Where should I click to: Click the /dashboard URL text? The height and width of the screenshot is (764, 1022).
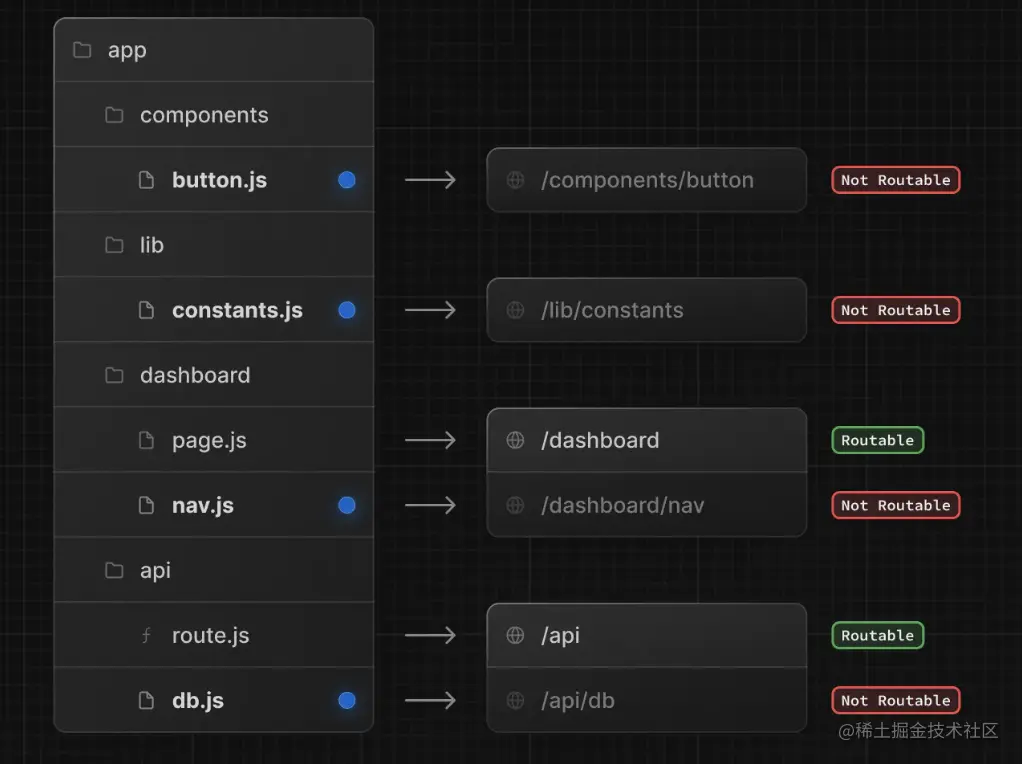600,441
